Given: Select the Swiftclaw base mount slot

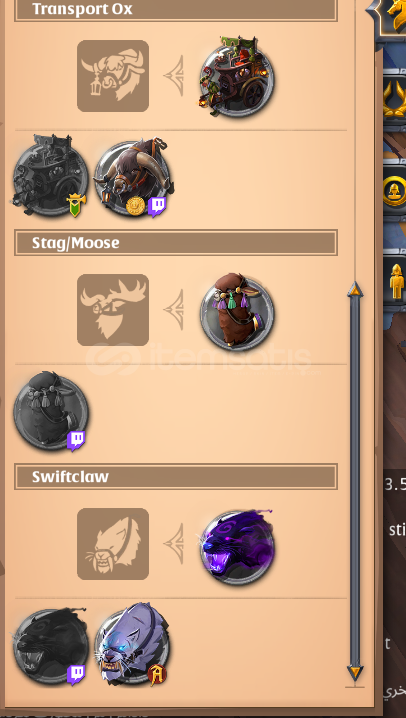Looking at the screenshot, I should click(x=113, y=544).
